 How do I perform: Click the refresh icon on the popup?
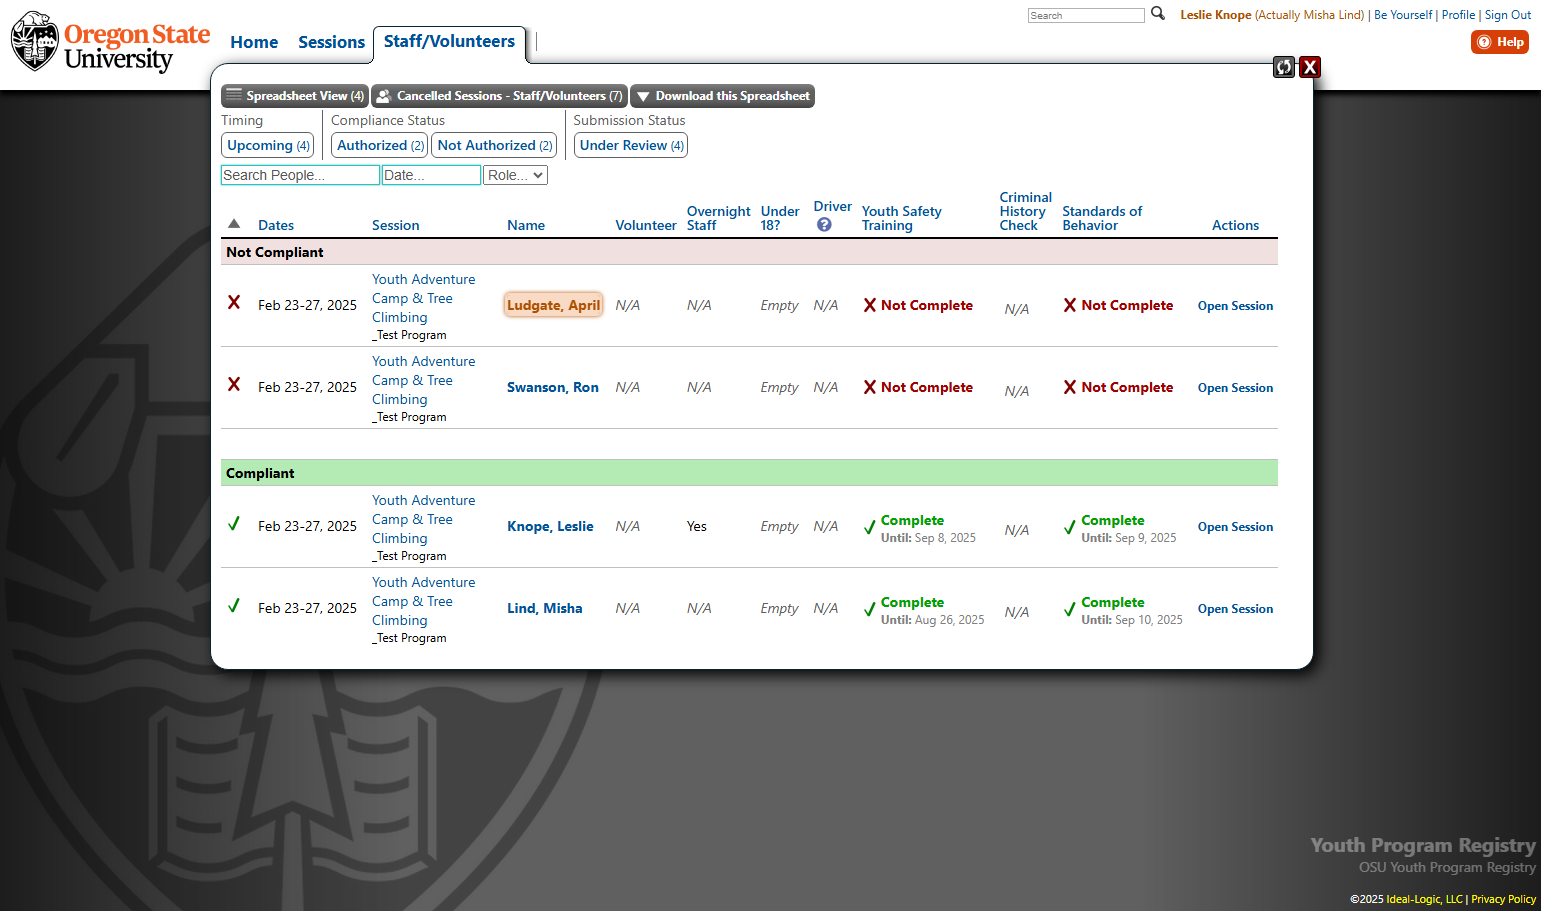click(1284, 67)
